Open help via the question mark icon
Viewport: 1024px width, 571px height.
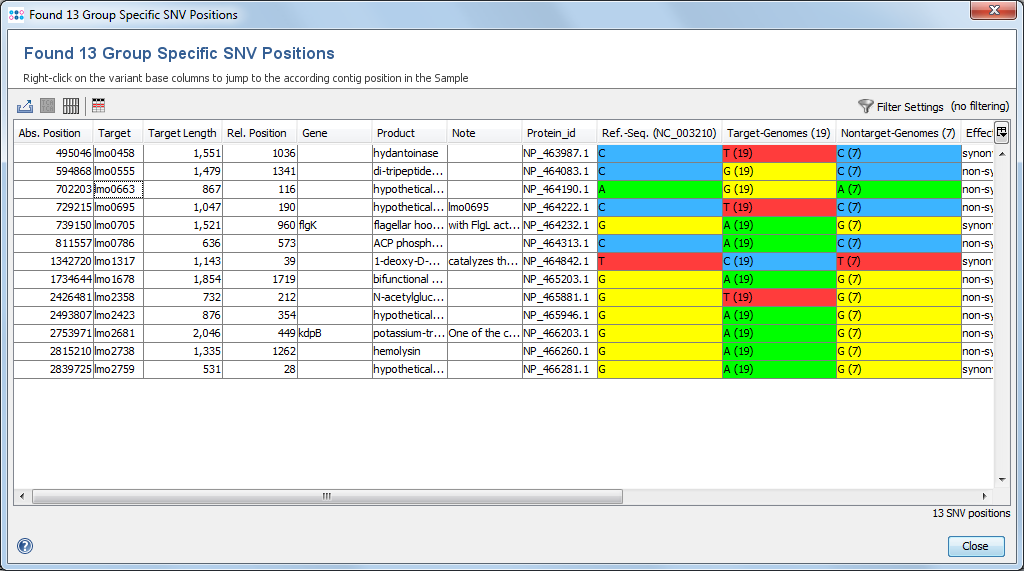pyautogui.click(x=25, y=546)
